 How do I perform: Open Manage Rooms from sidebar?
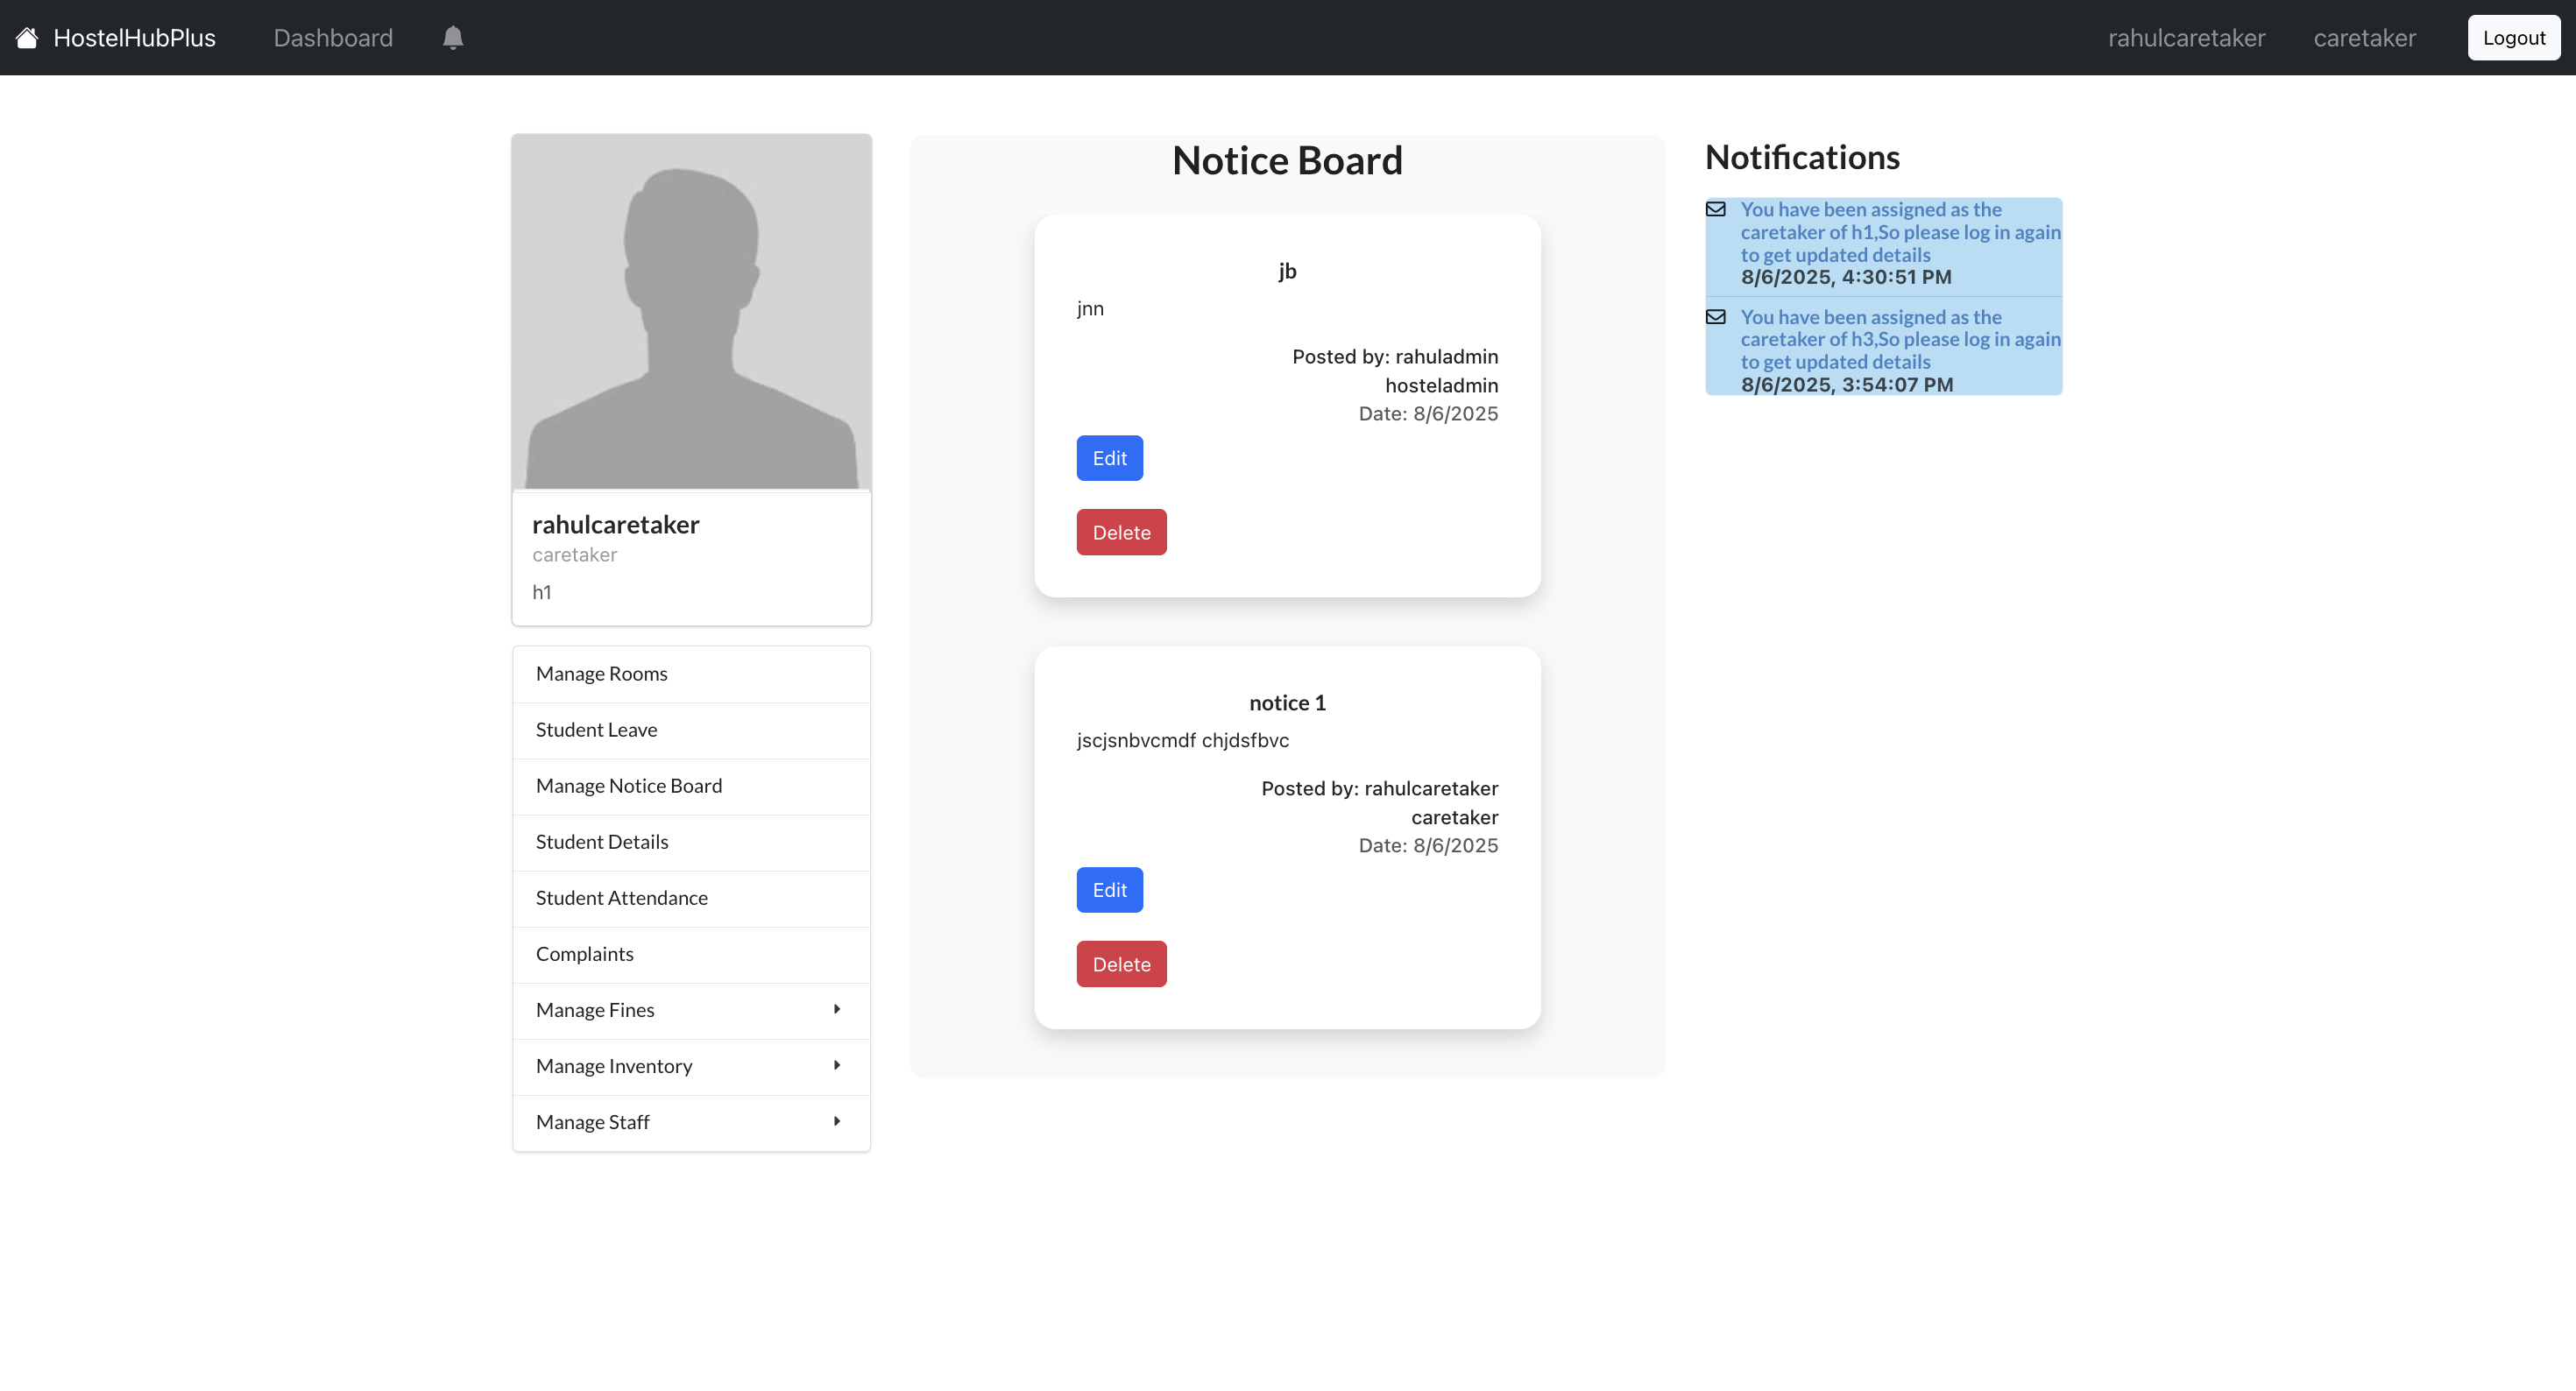point(691,674)
